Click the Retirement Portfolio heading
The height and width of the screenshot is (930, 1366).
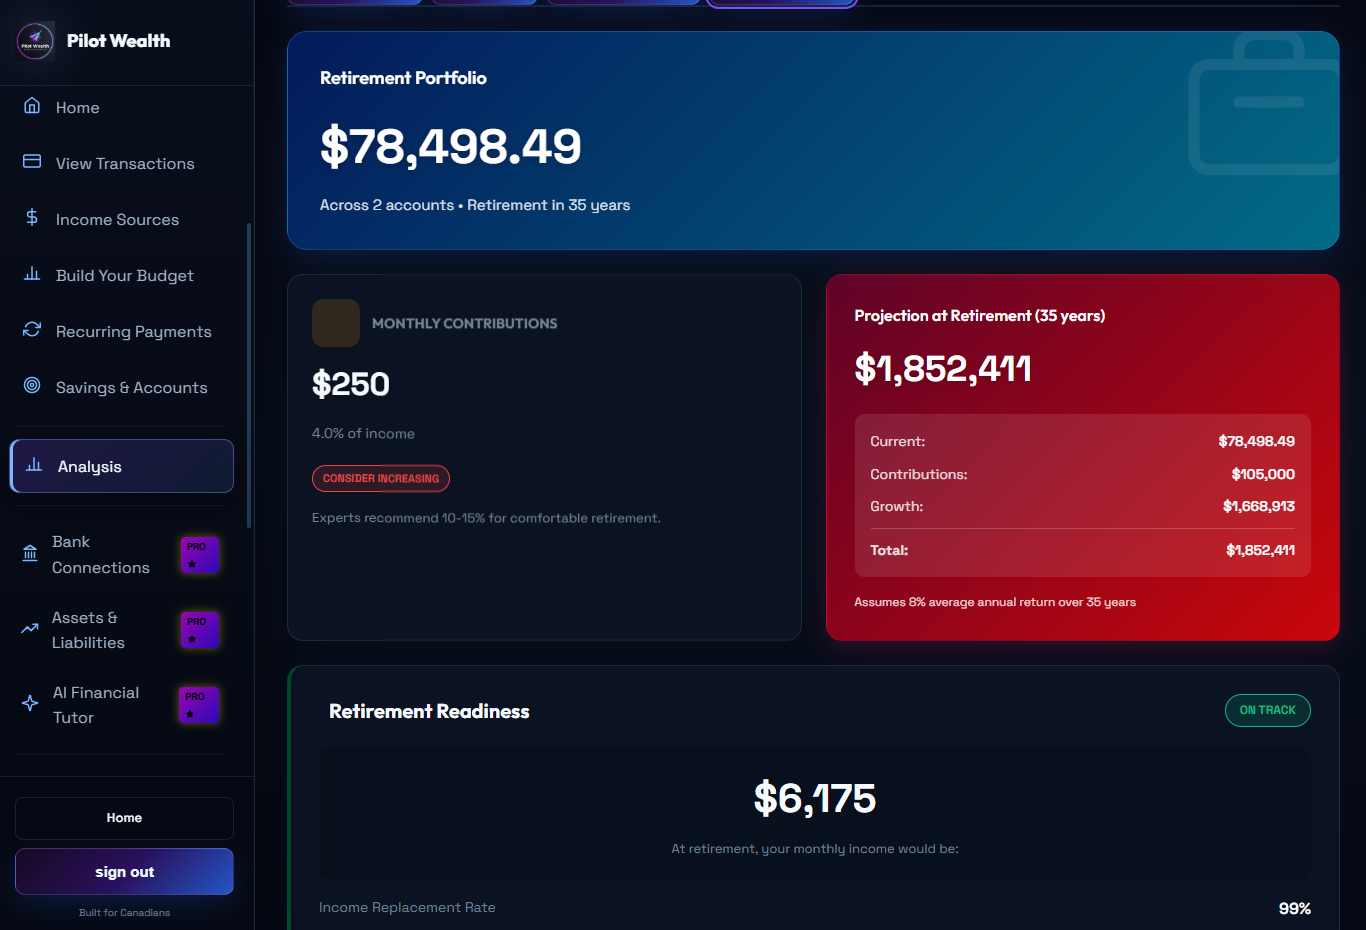403,78
